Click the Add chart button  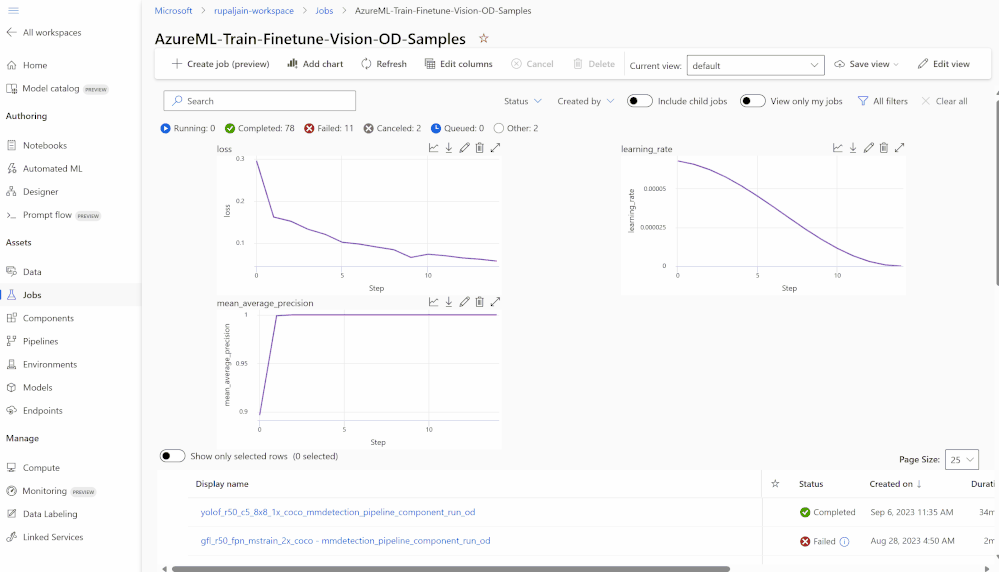point(315,64)
